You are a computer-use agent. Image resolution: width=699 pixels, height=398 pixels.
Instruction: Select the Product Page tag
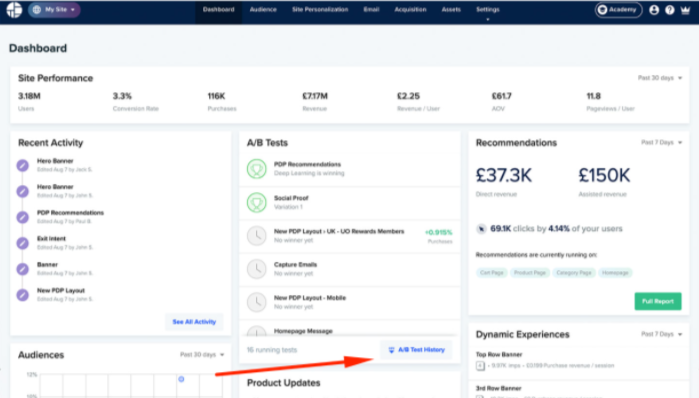click(530, 273)
